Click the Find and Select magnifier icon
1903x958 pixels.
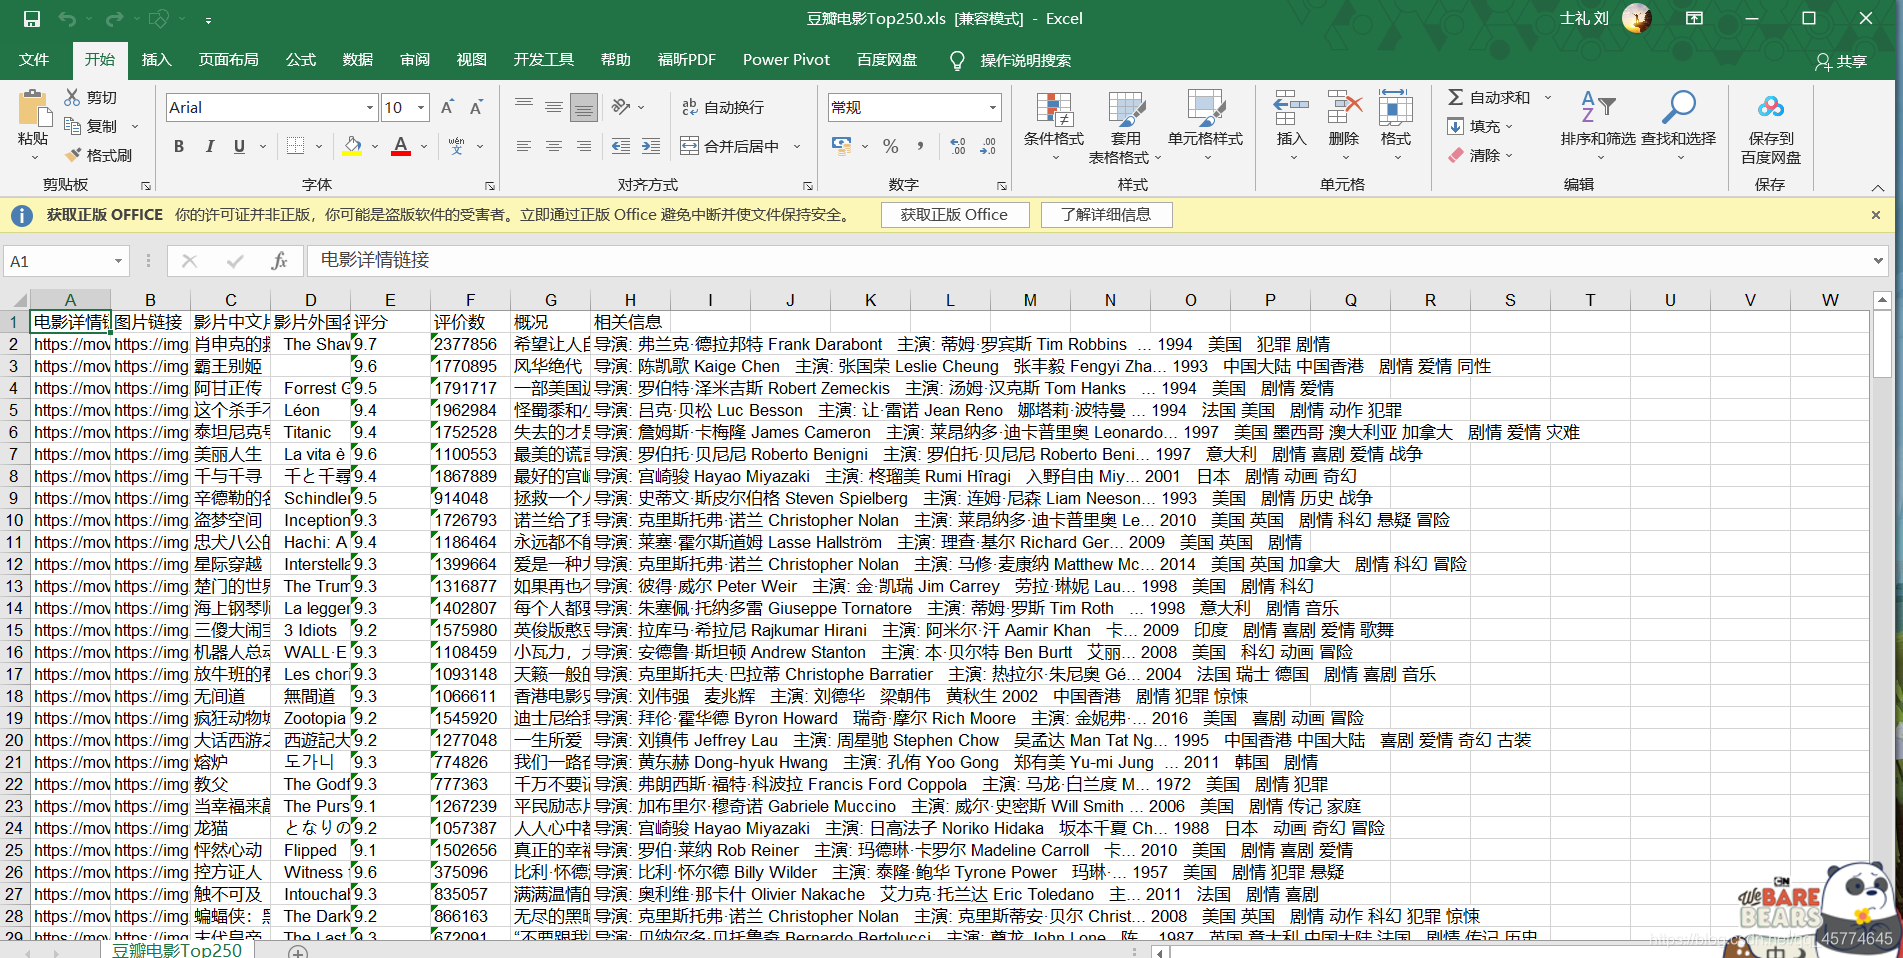click(x=1678, y=107)
